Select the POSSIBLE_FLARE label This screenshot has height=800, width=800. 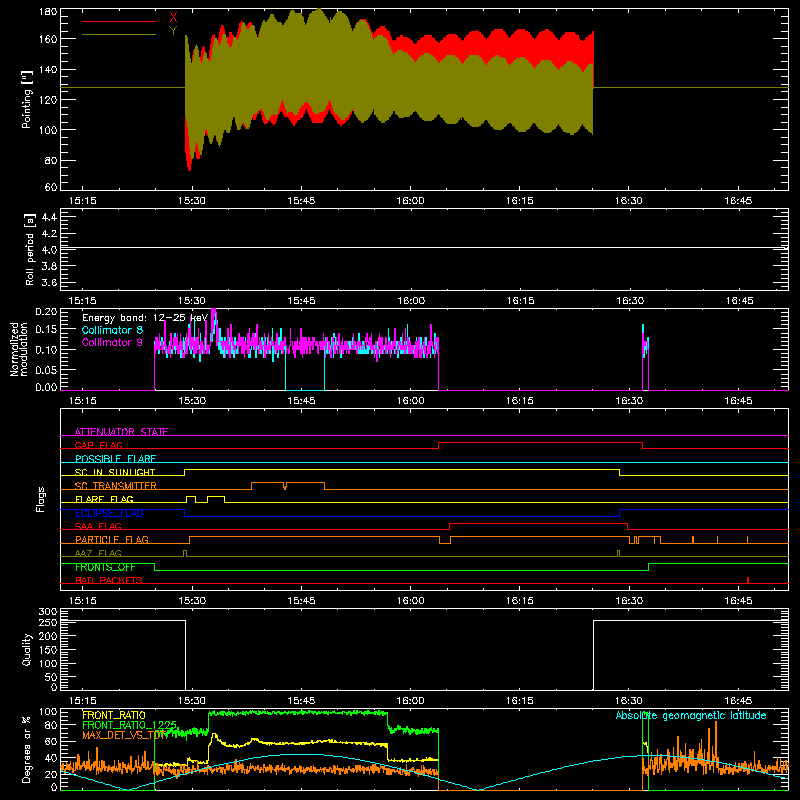(115, 459)
